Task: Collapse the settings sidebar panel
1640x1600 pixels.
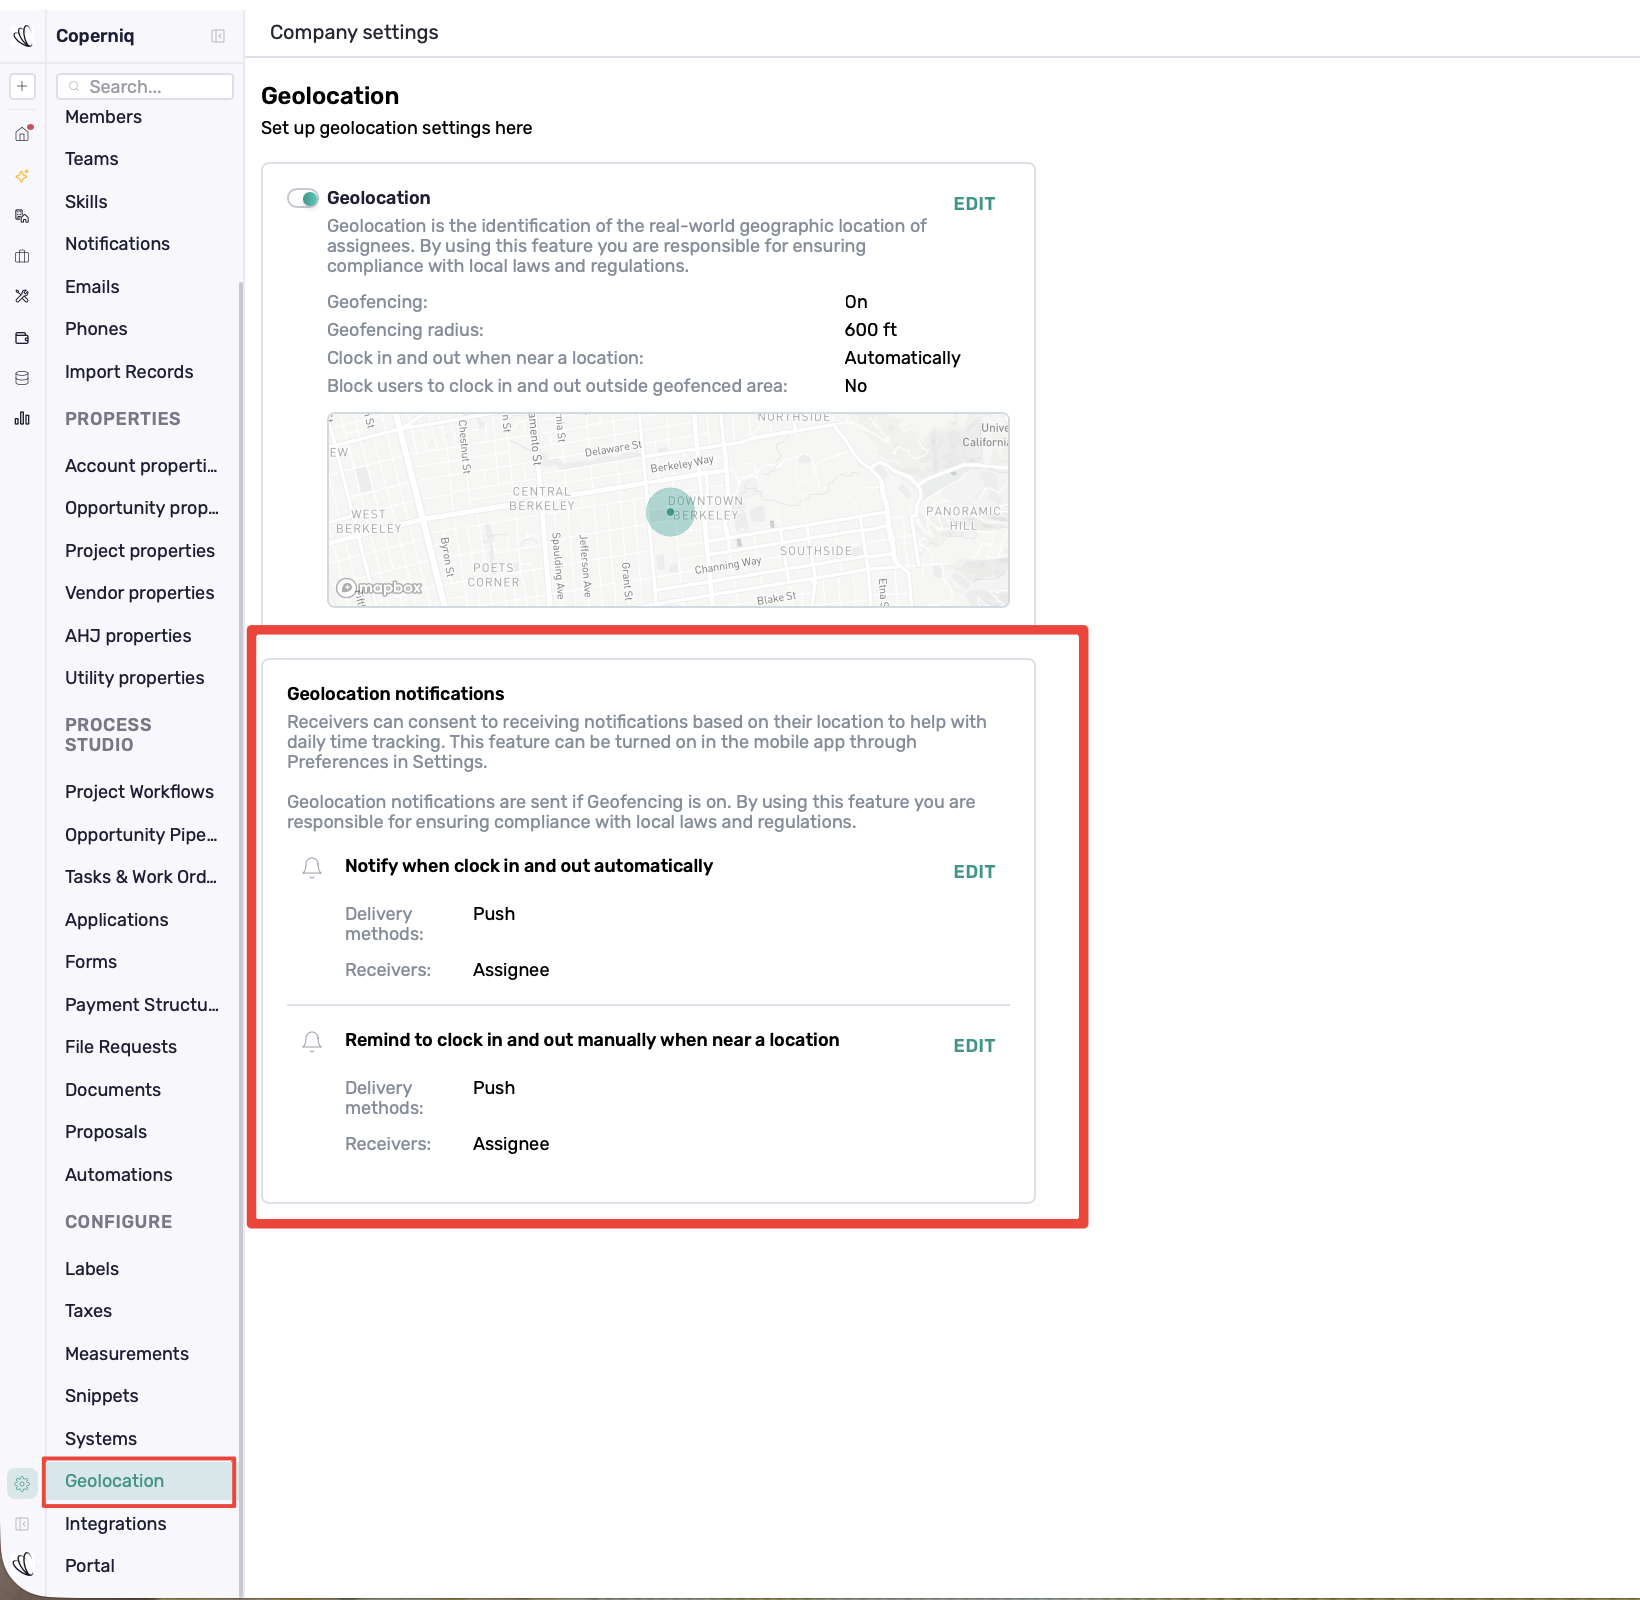Action: [x=218, y=36]
